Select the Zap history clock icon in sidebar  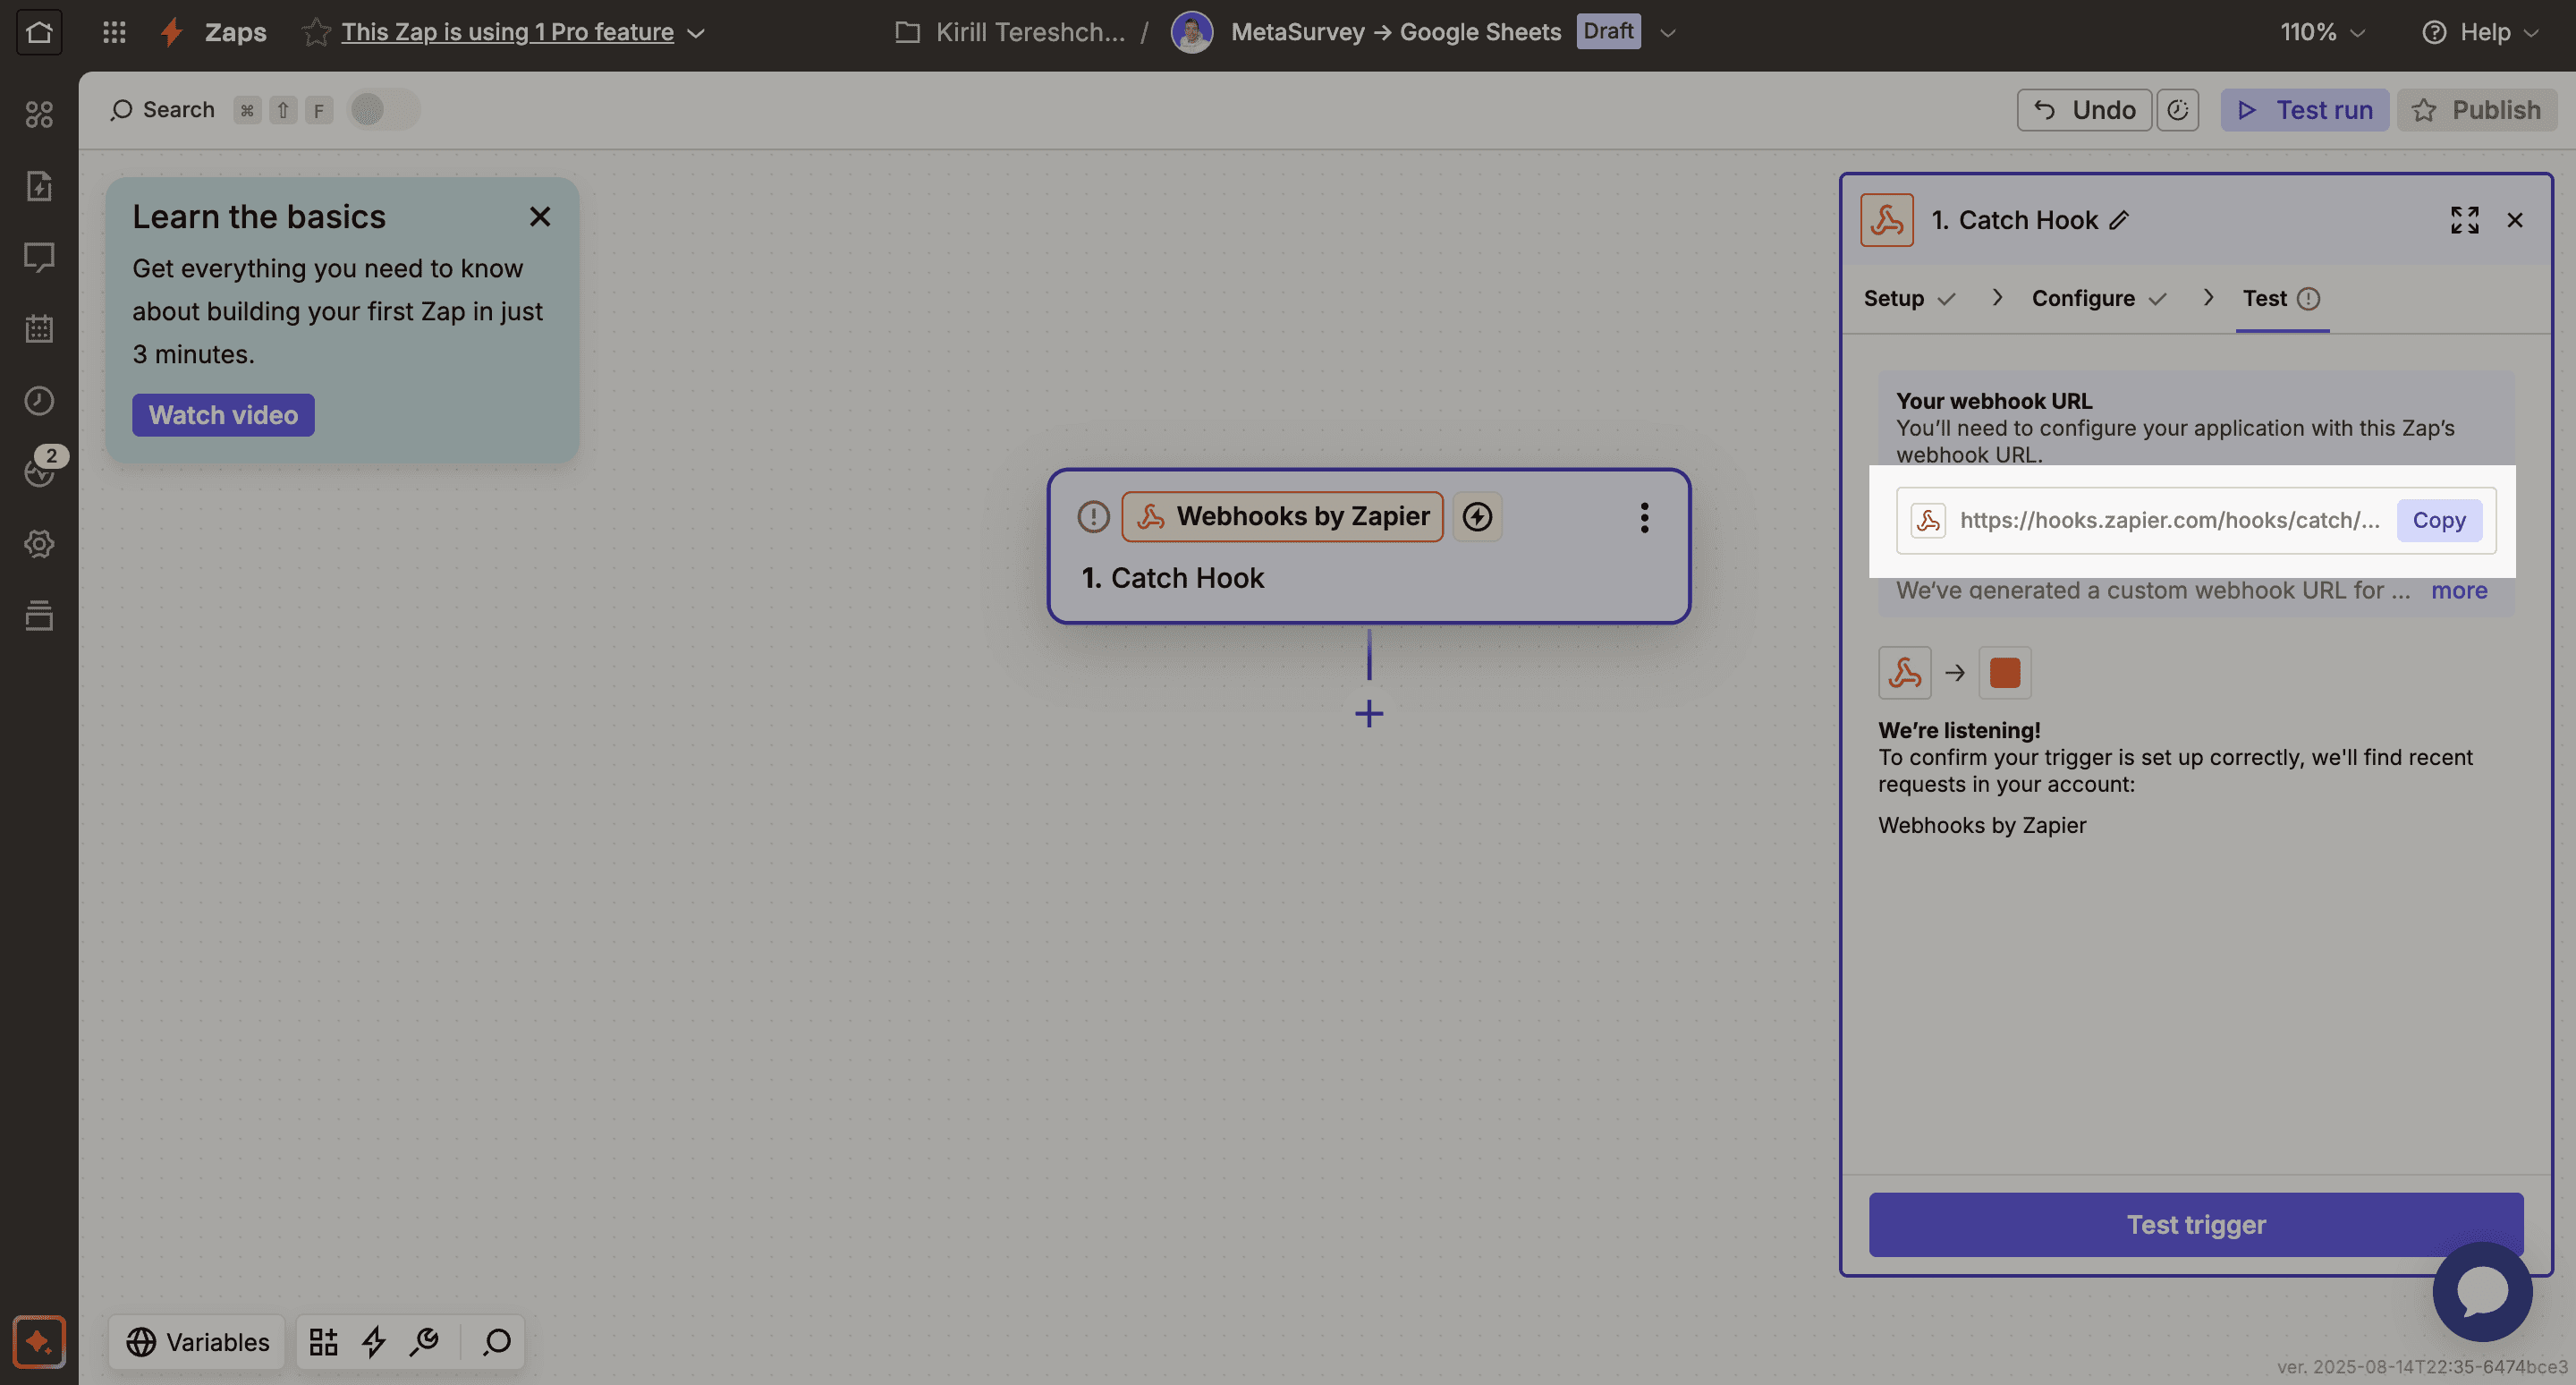(39, 400)
